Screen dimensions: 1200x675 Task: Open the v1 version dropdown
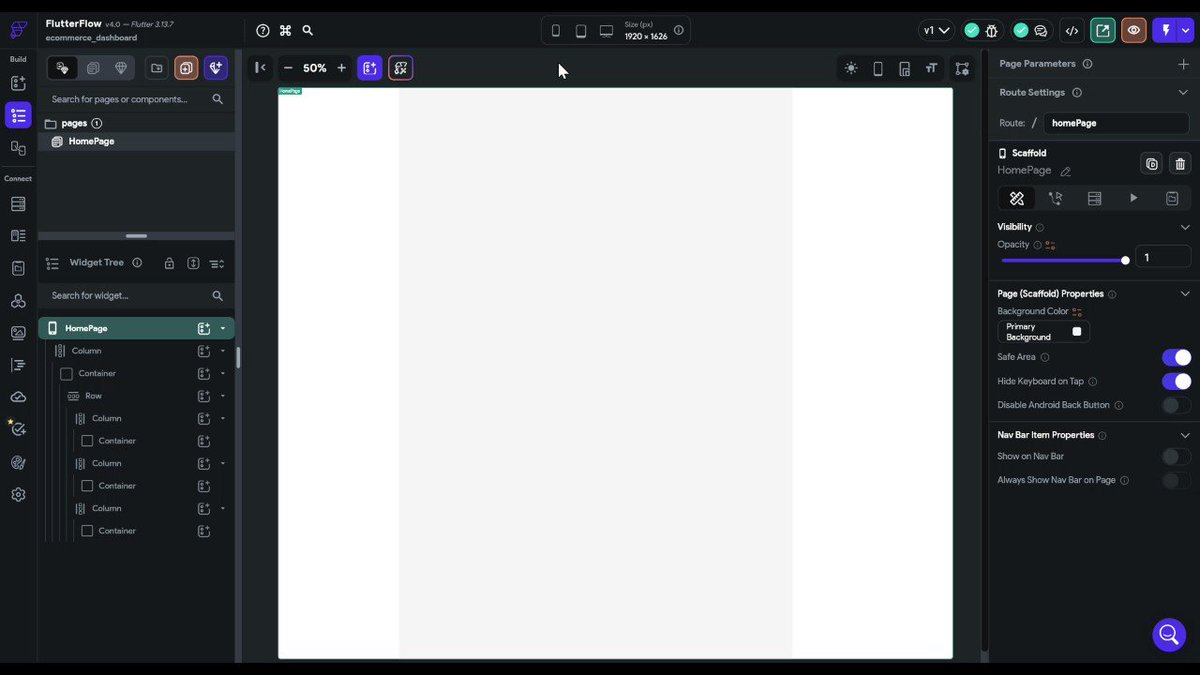click(x=936, y=31)
